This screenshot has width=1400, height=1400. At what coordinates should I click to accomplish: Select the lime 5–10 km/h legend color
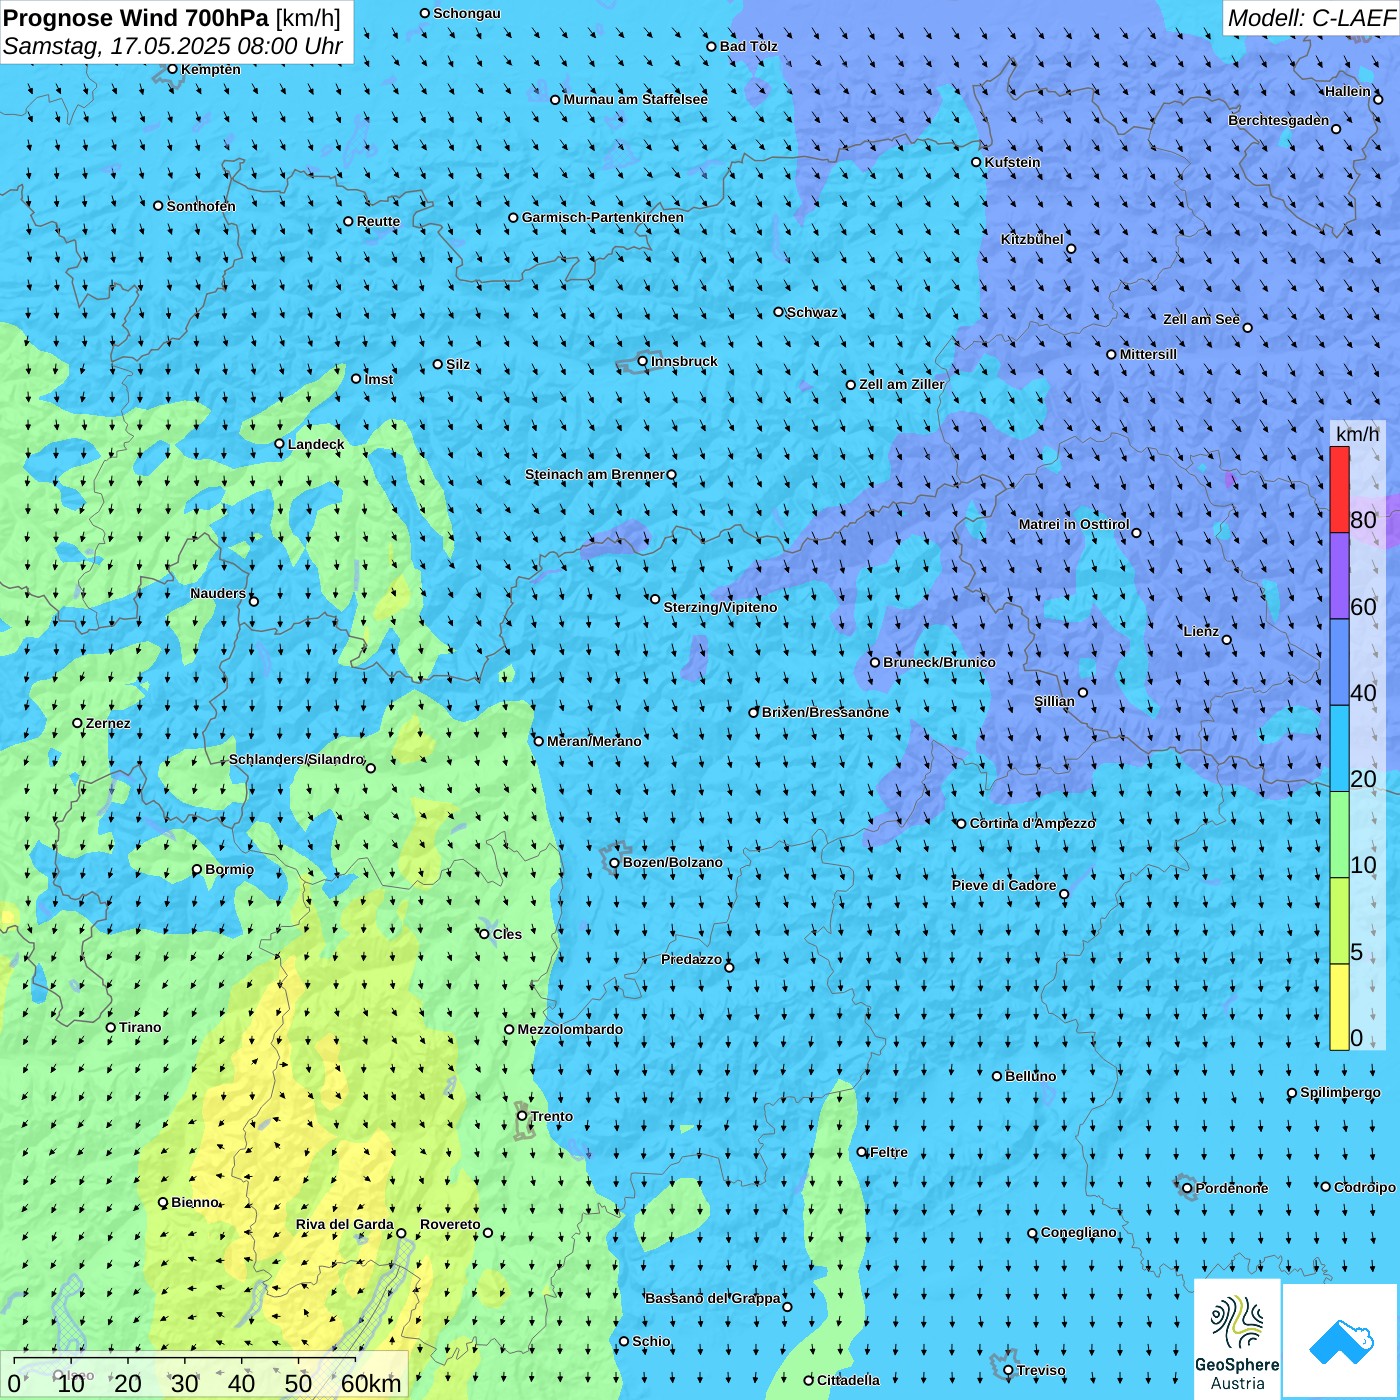click(1339, 921)
